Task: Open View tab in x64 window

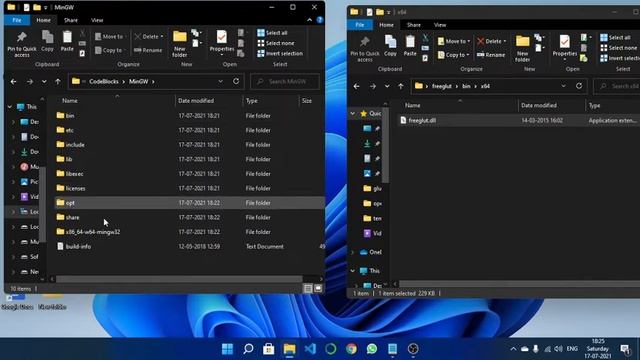Action: coord(440,25)
